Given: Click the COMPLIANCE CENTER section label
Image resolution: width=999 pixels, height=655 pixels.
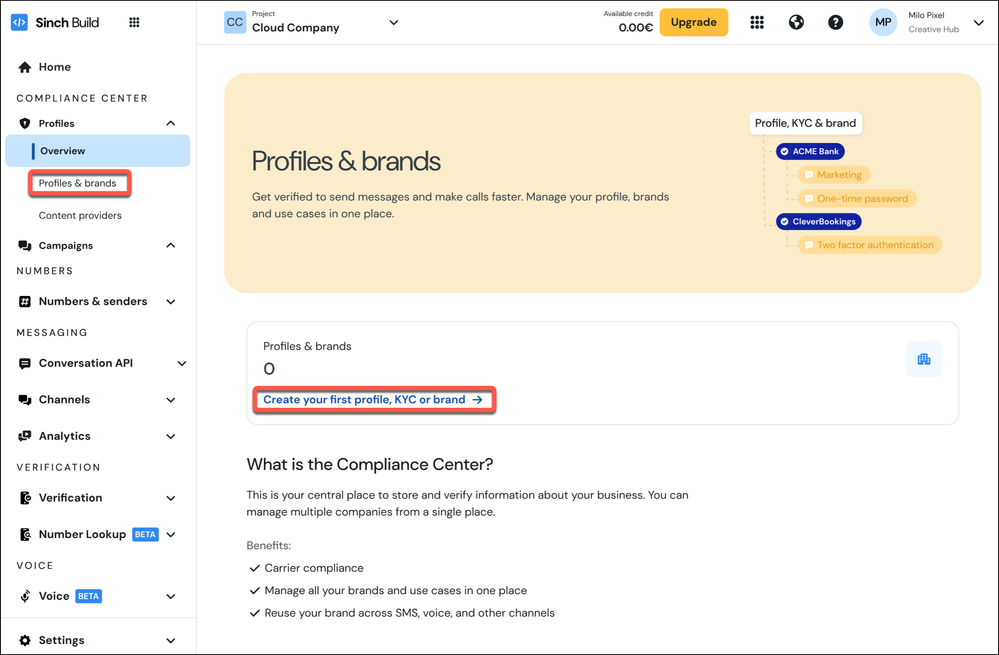Looking at the screenshot, I should click(82, 98).
